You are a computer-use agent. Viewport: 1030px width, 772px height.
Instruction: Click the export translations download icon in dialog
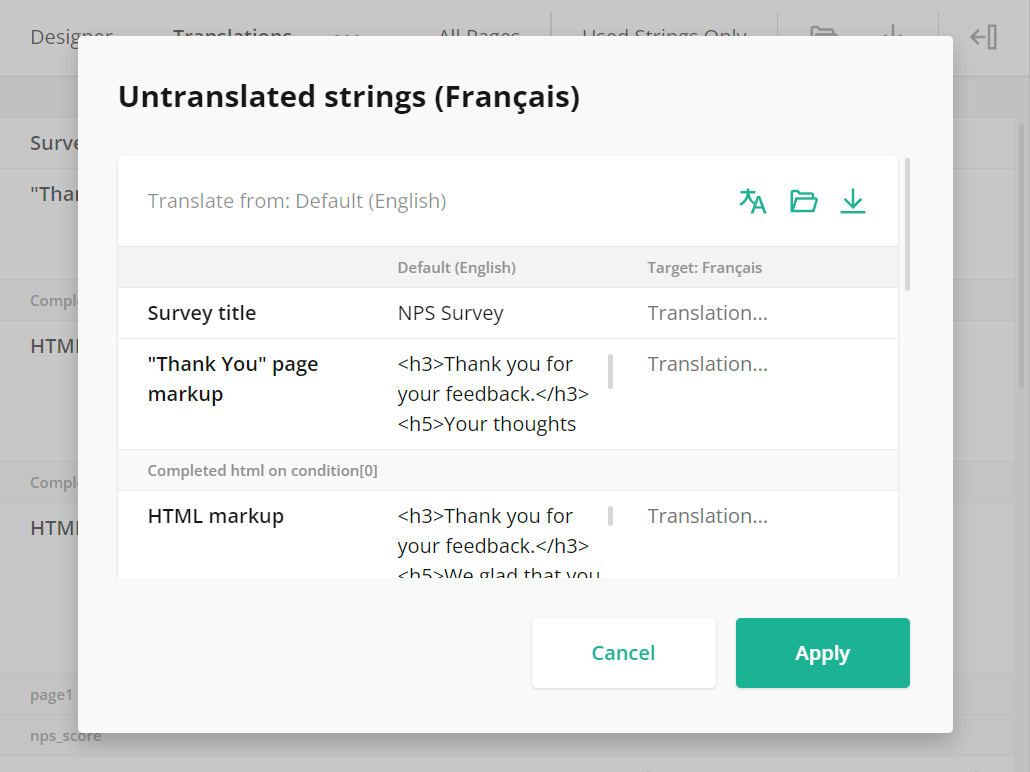pos(852,200)
